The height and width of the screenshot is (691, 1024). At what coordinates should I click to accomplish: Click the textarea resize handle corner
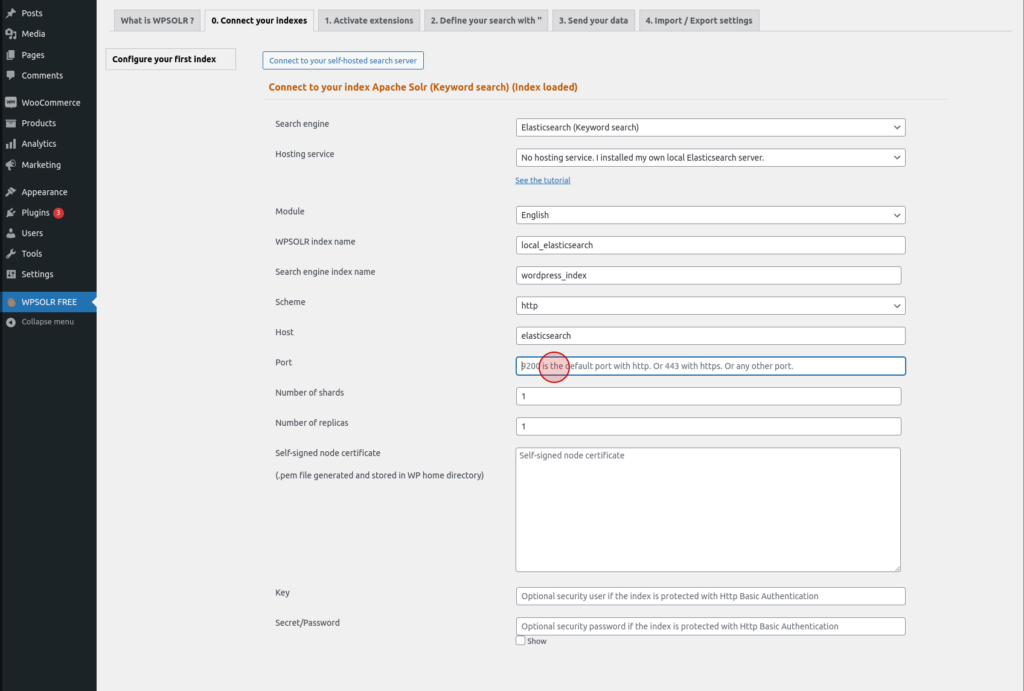click(x=897, y=568)
